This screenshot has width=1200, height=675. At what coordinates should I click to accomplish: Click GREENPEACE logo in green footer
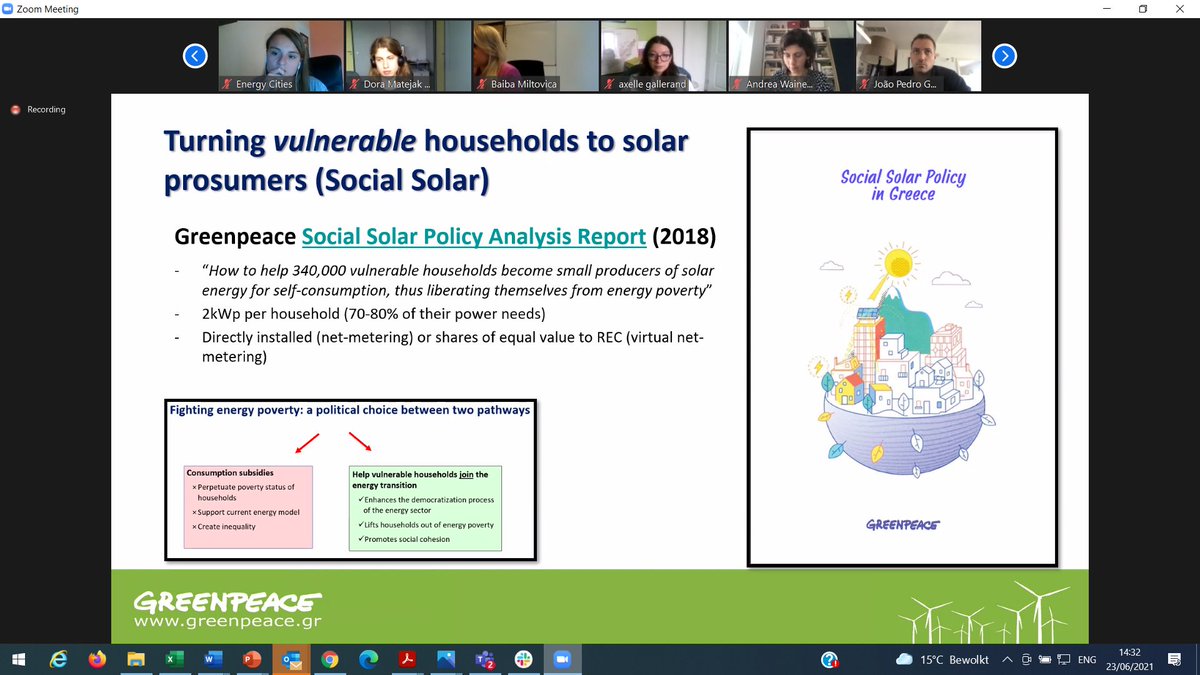click(228, 602)
